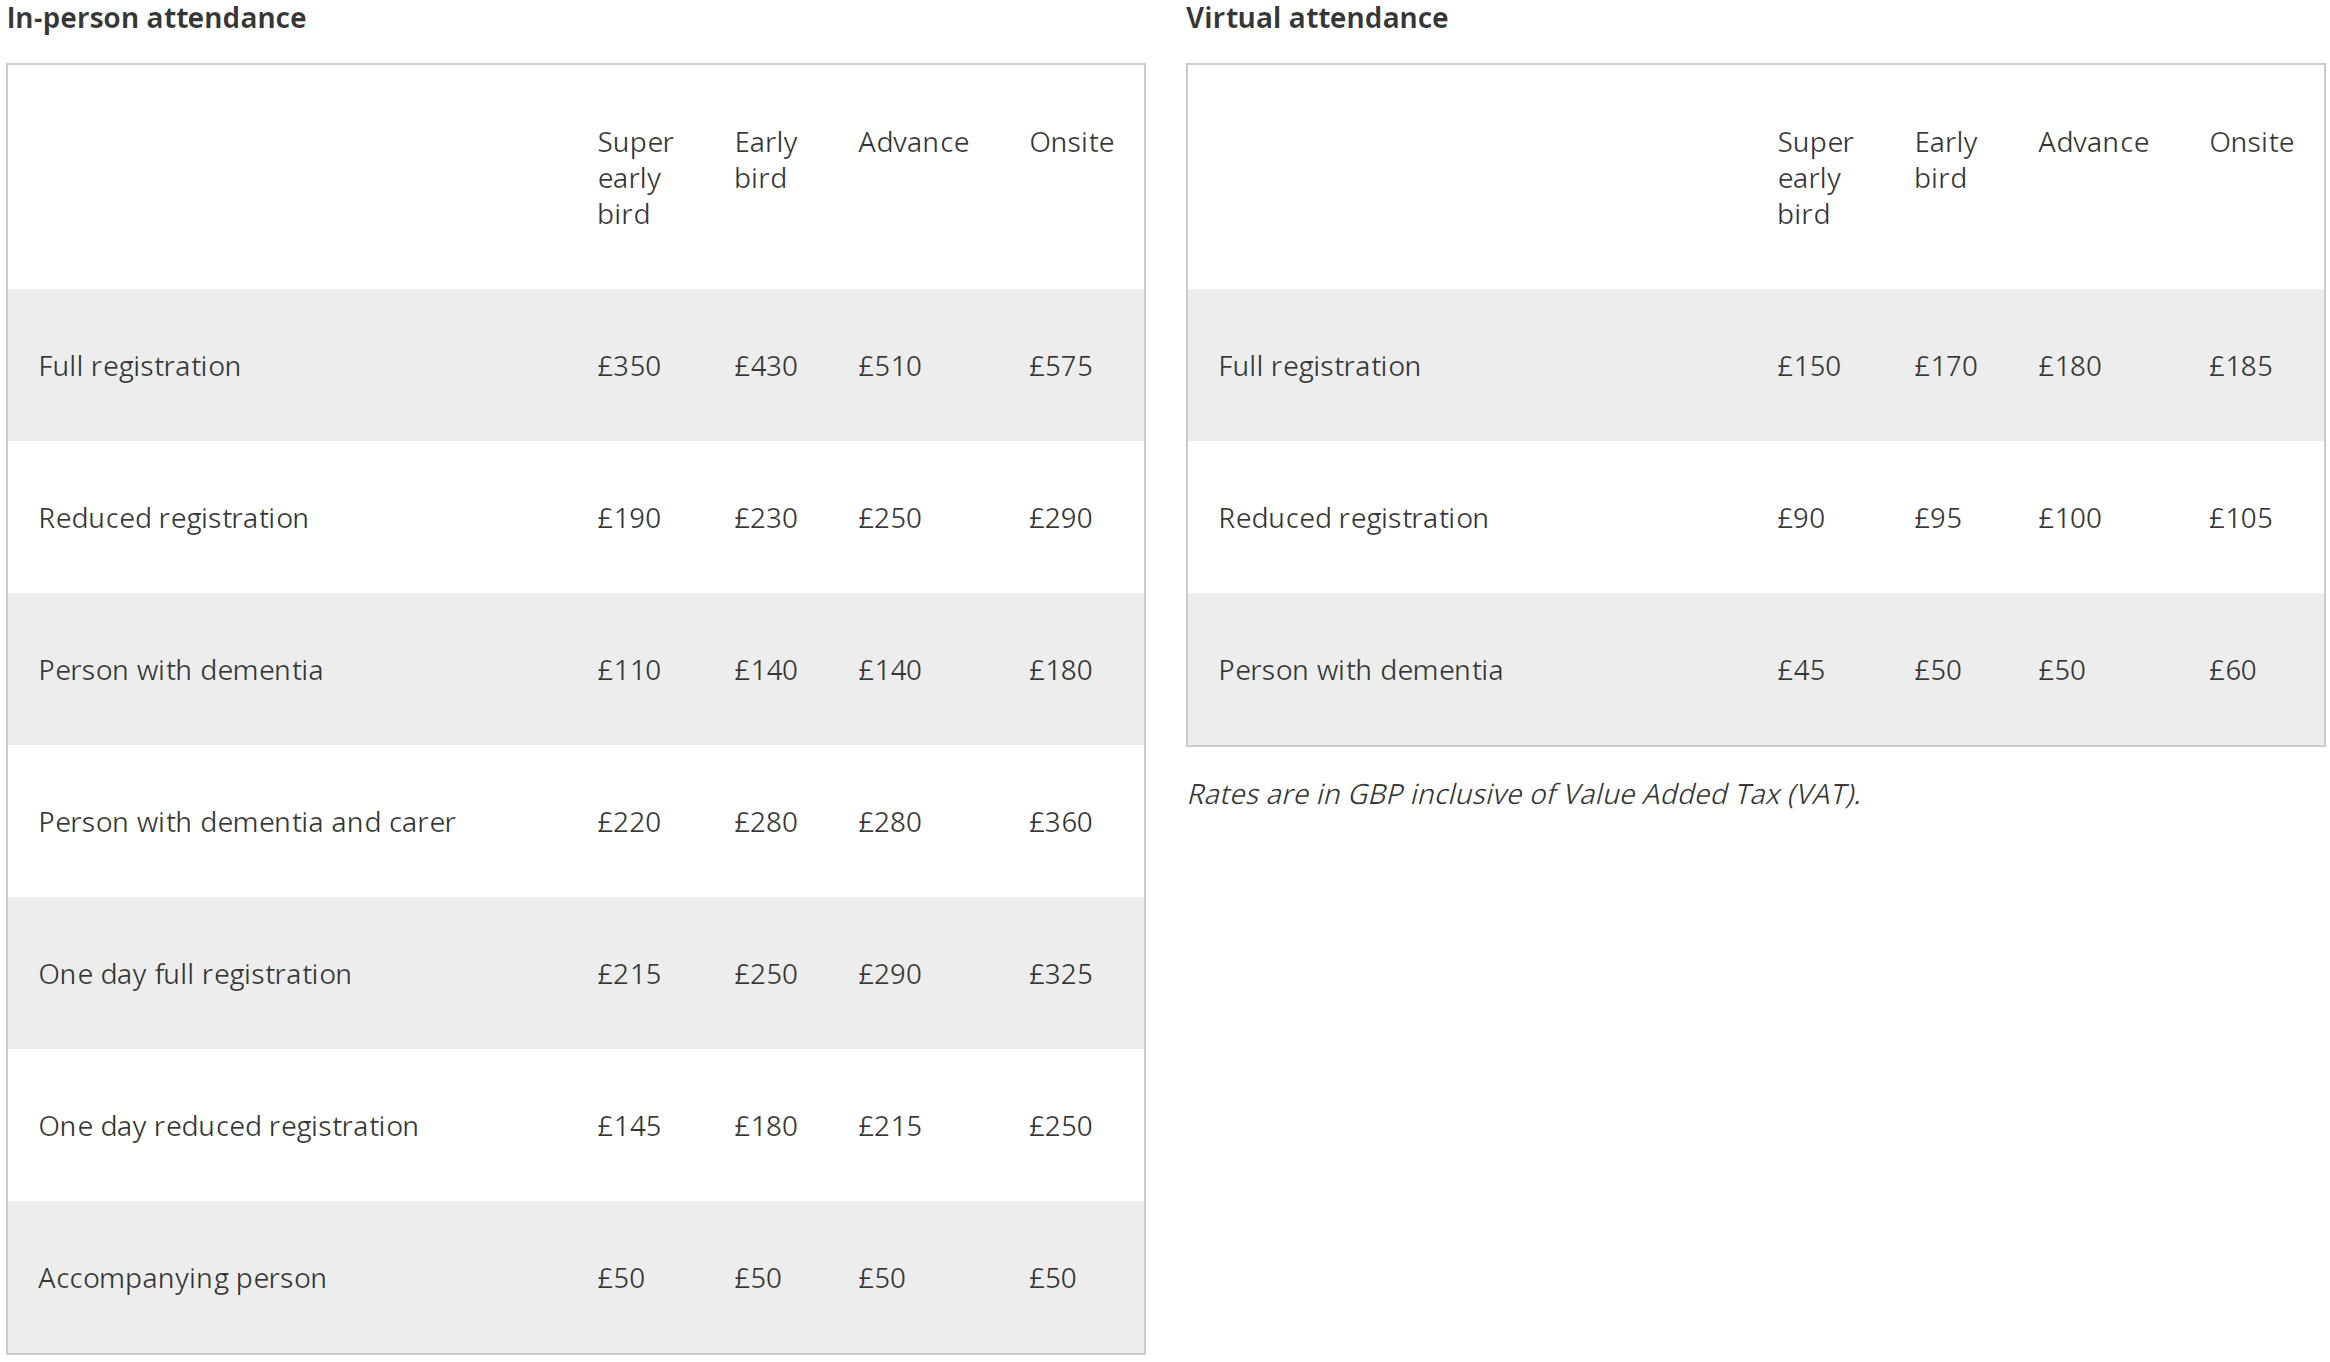2330x1362 pixels.
Task: Click £575 onsite full registration price
Action: tap(1060, 366)
